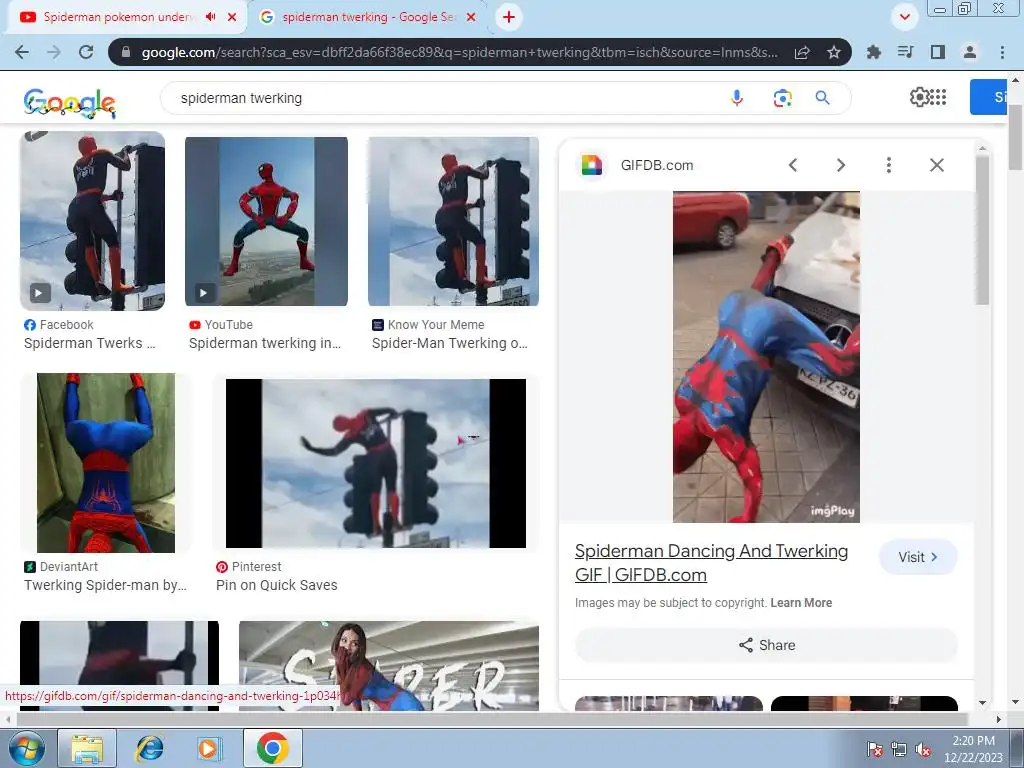Submit search with the magnifier icon
This screenshot has height=768, width=1024.
click(822, 98)
